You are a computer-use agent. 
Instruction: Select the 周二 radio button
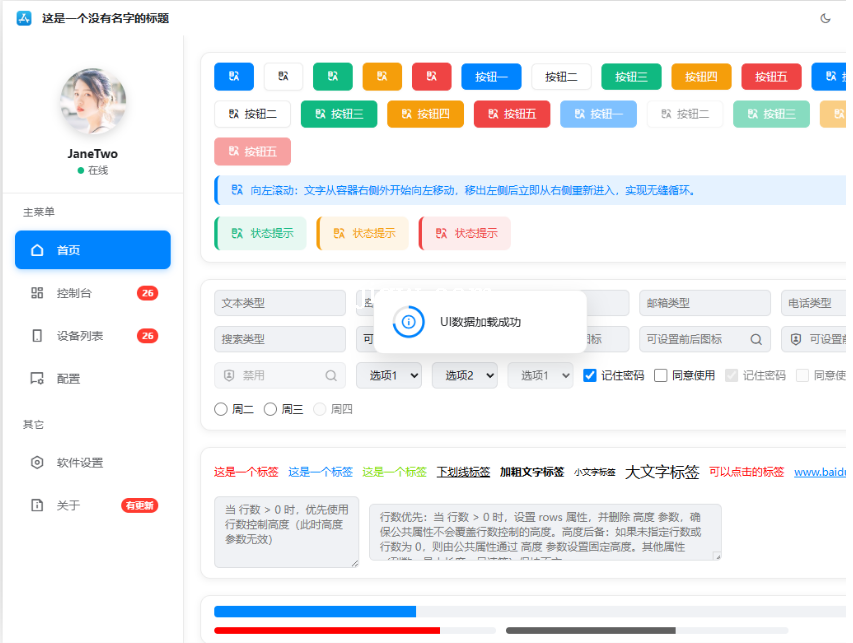tap(221, 409)
